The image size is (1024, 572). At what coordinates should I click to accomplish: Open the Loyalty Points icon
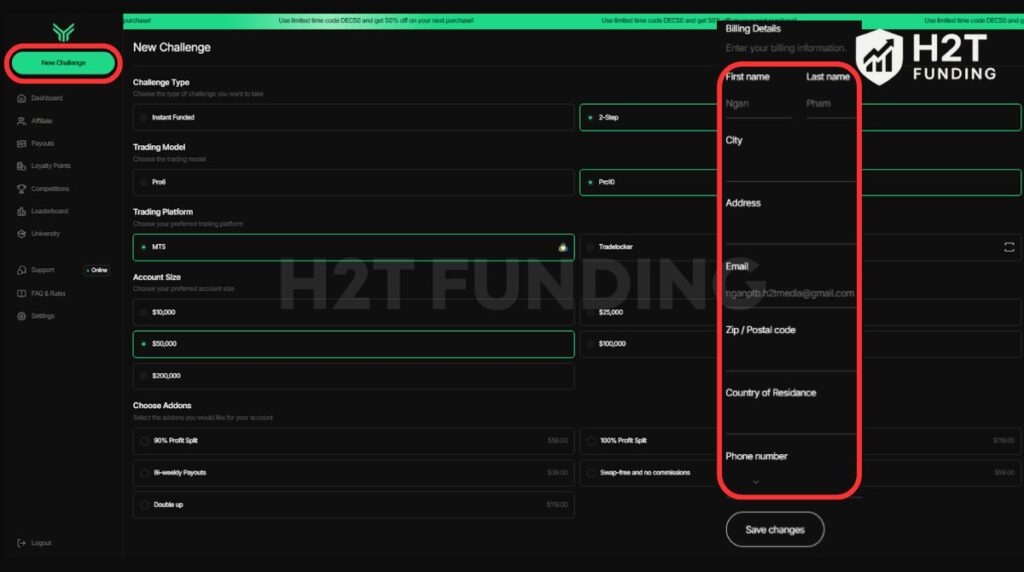coord(22,166)
